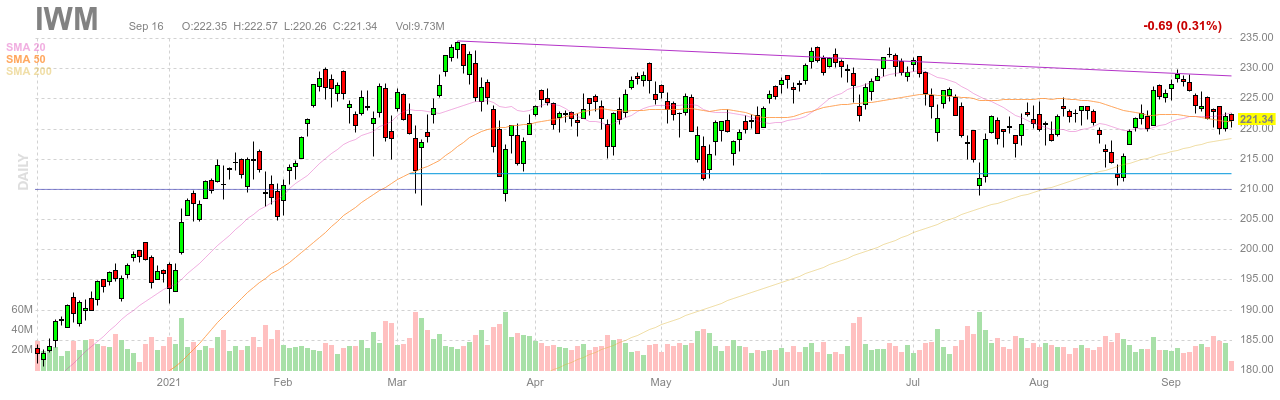Toggle the SMA 20 legend label
This screenshot has height=400, width=1280.
(27, 47)
